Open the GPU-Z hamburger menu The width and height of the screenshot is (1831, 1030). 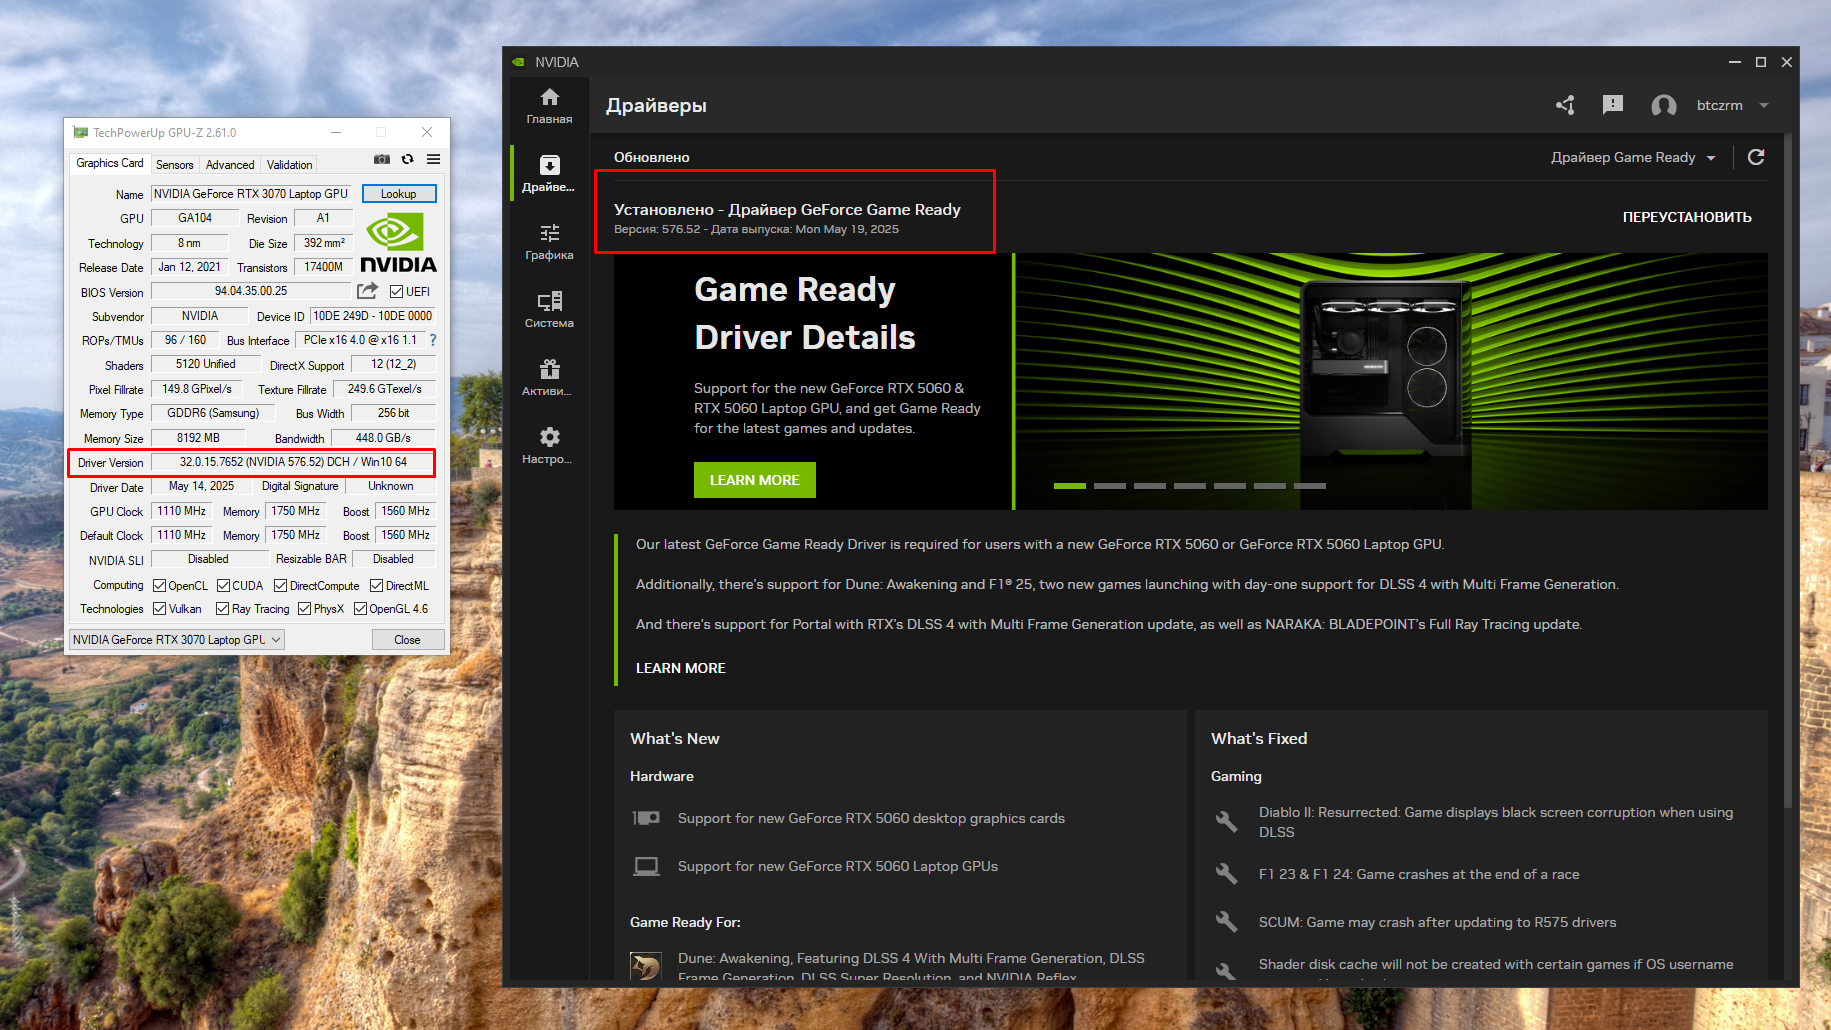click(433, 159)
